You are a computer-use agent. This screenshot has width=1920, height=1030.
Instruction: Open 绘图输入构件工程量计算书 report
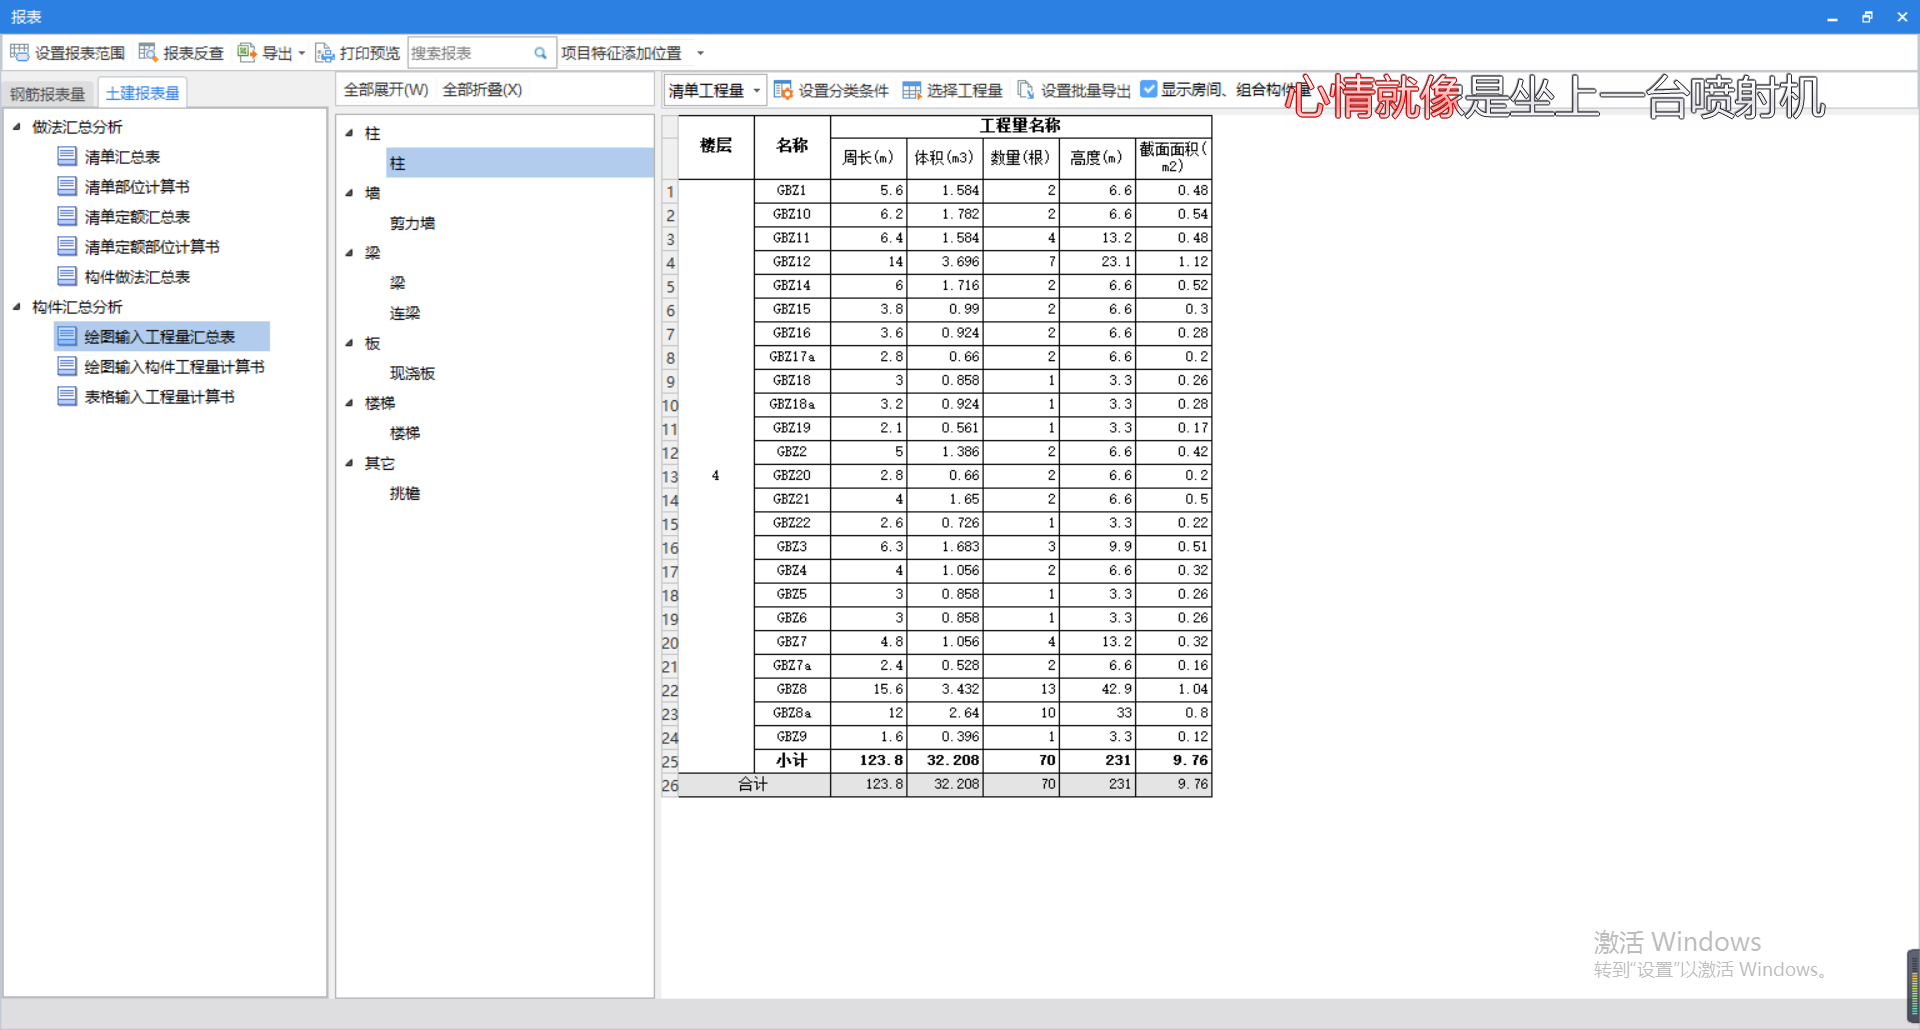coord(174,367)
